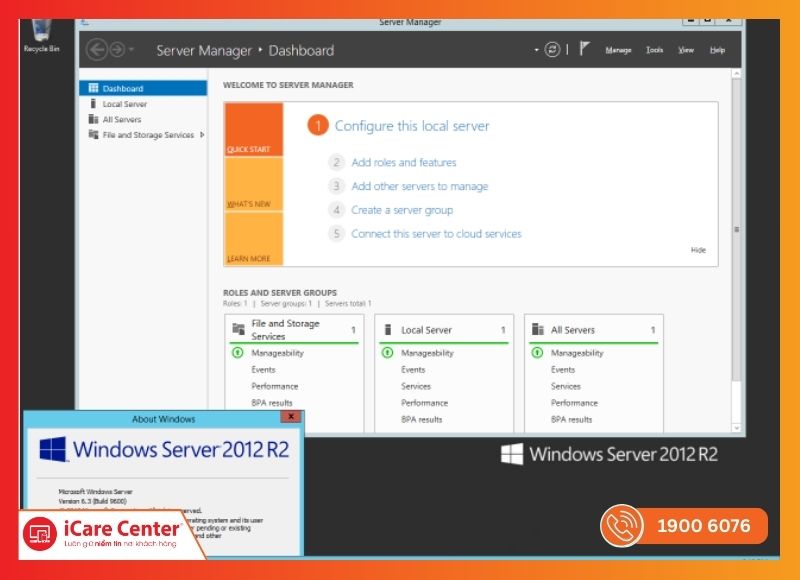Image resolution: width=800 pixels, height=580 pixels.
Task: Click the Dashboard grid icon in sidebar
Action: [x=93, y=88]
